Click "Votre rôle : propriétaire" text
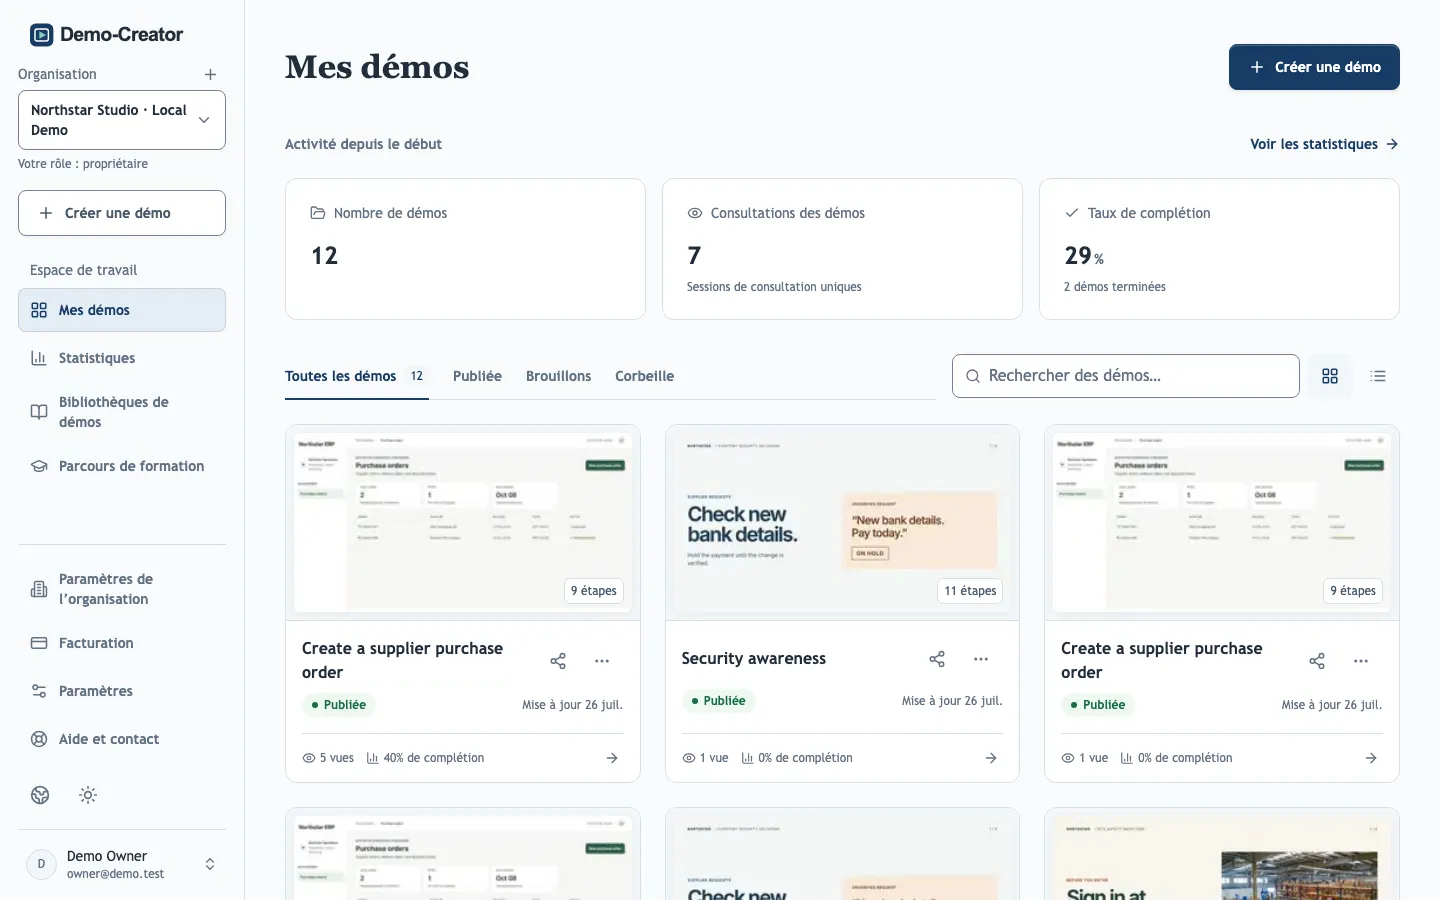The height and width of the screenshot is (900, 1440). pyautogui.click(x=83, y=164)
